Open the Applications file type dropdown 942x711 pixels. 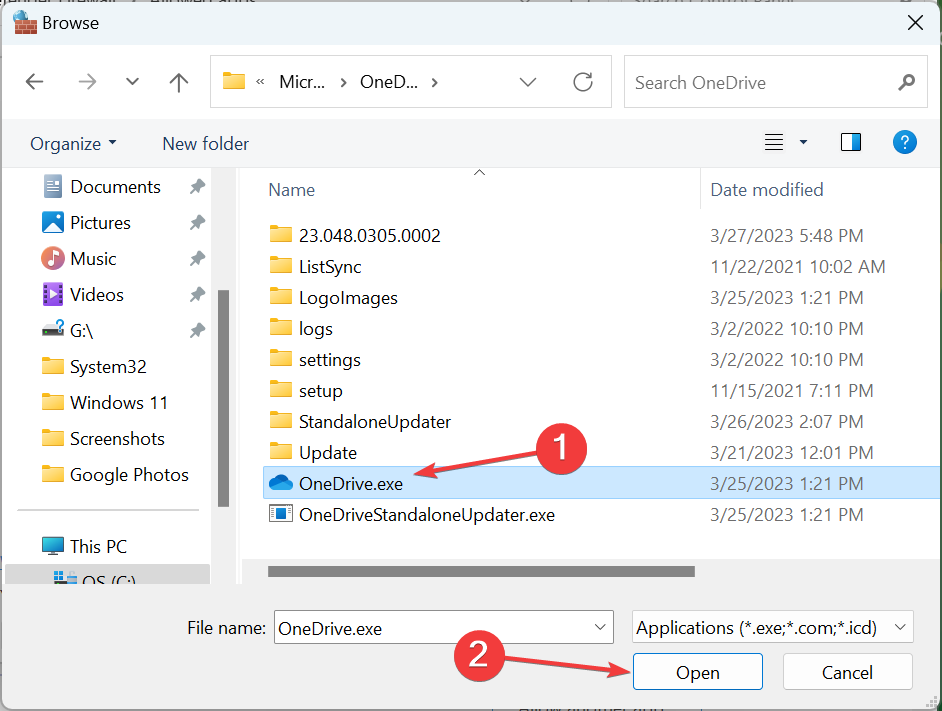point(773,627)
